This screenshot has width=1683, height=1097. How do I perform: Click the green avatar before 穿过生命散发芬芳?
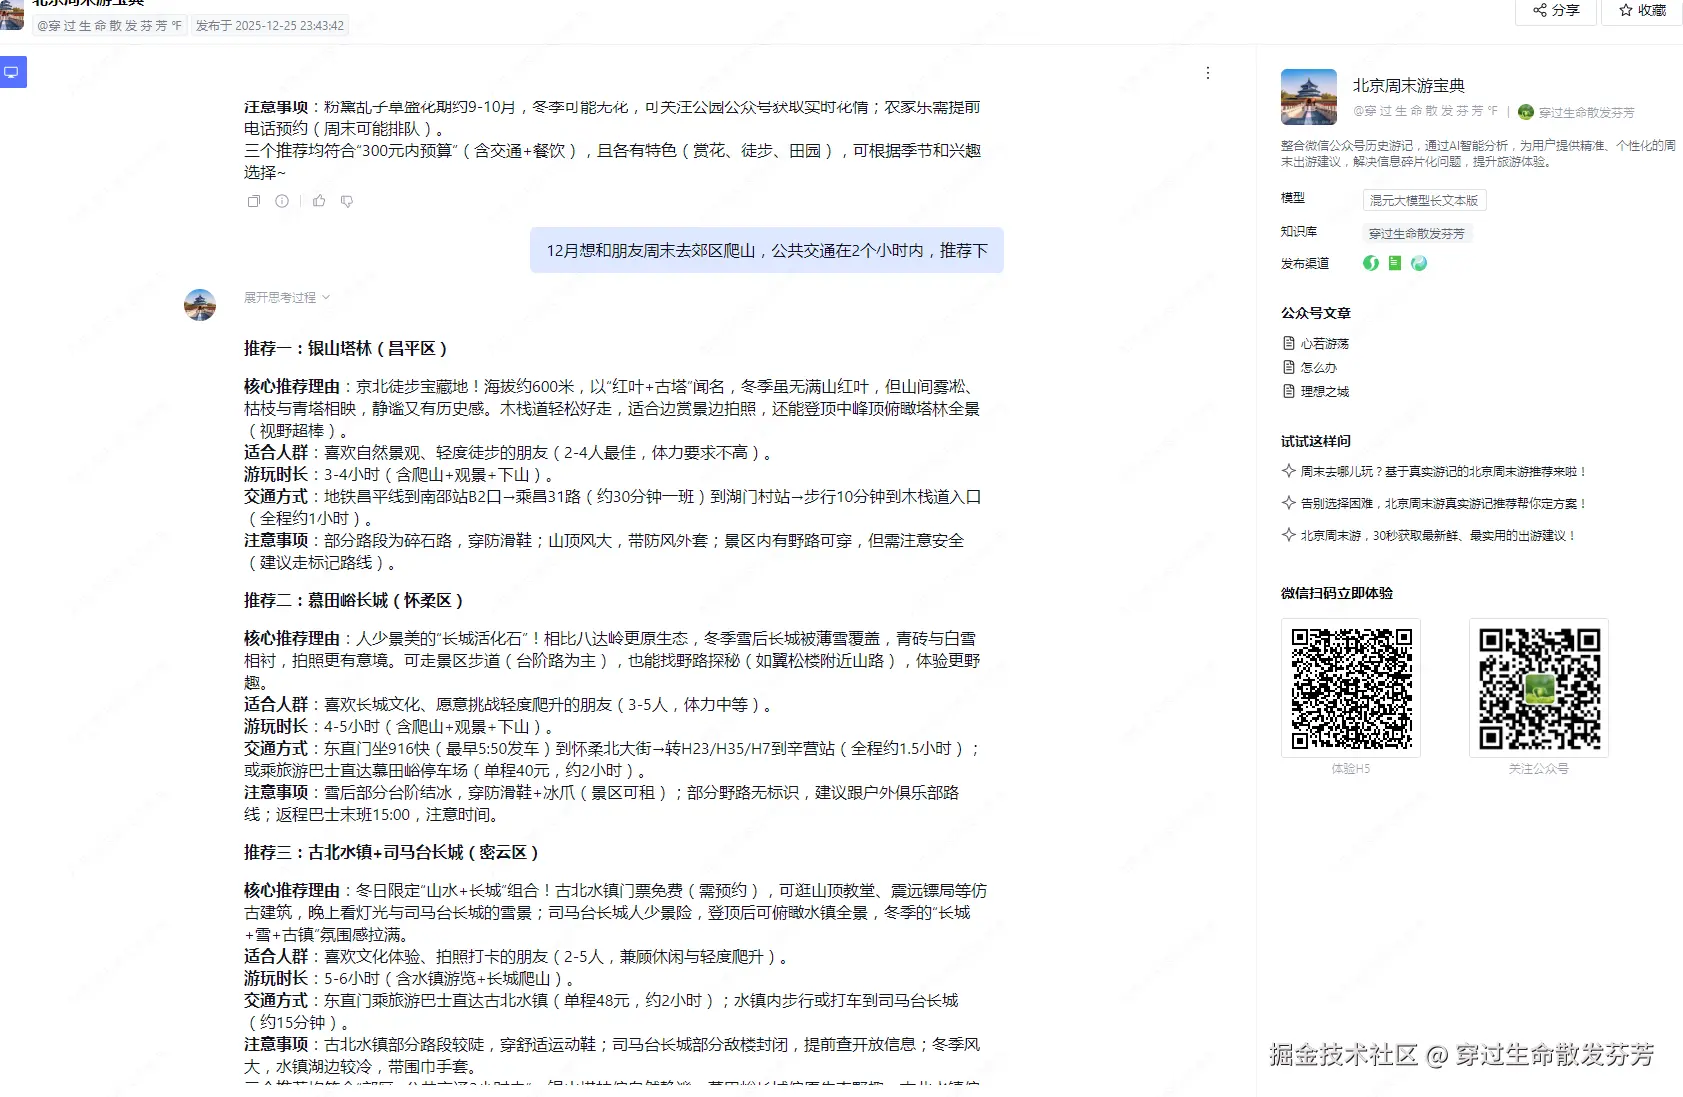(x=1526, y=112)
